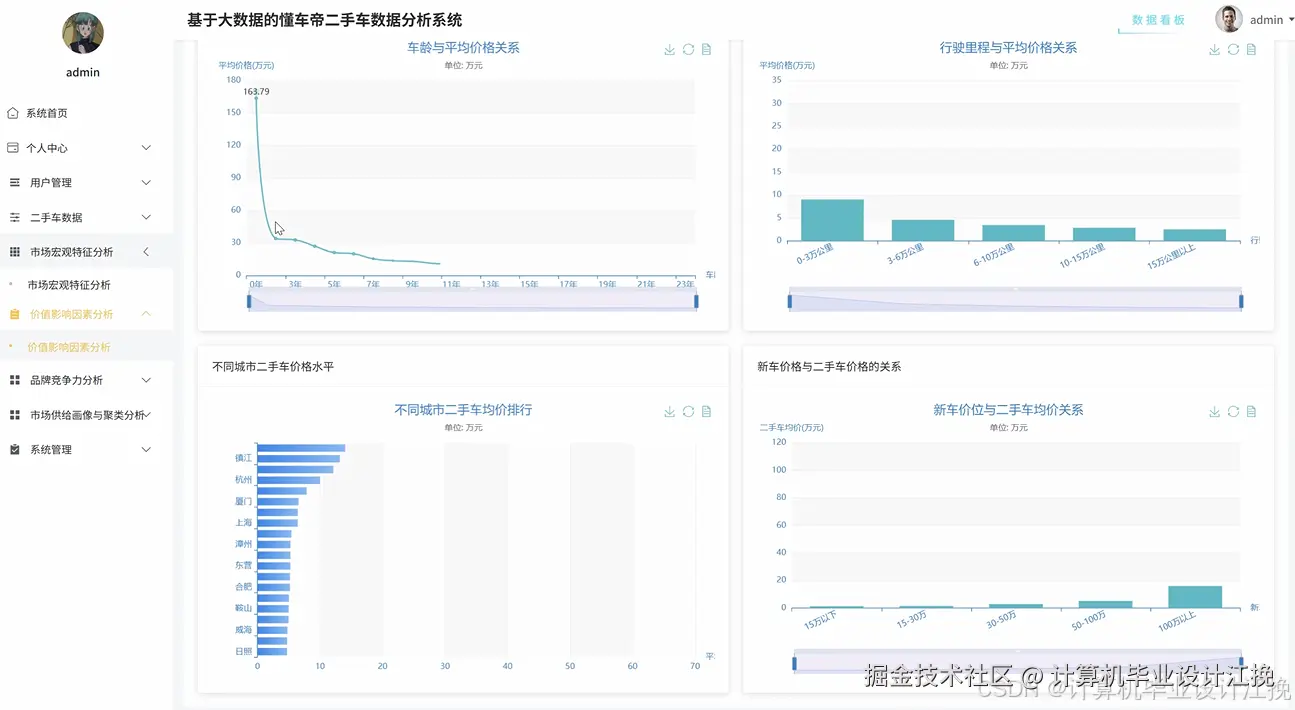
Task: Click the checklist icon beside 系统管理
Action: tap(15, 450)
